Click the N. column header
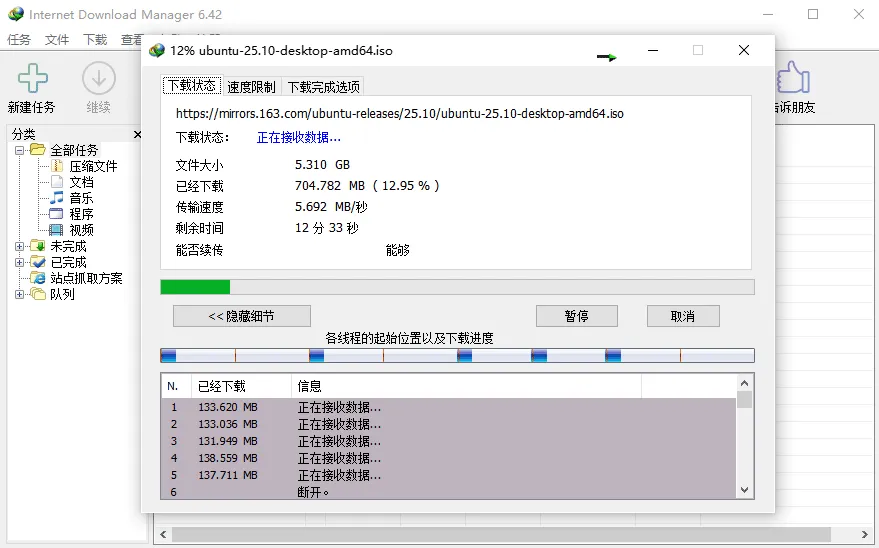 point(177,386)
